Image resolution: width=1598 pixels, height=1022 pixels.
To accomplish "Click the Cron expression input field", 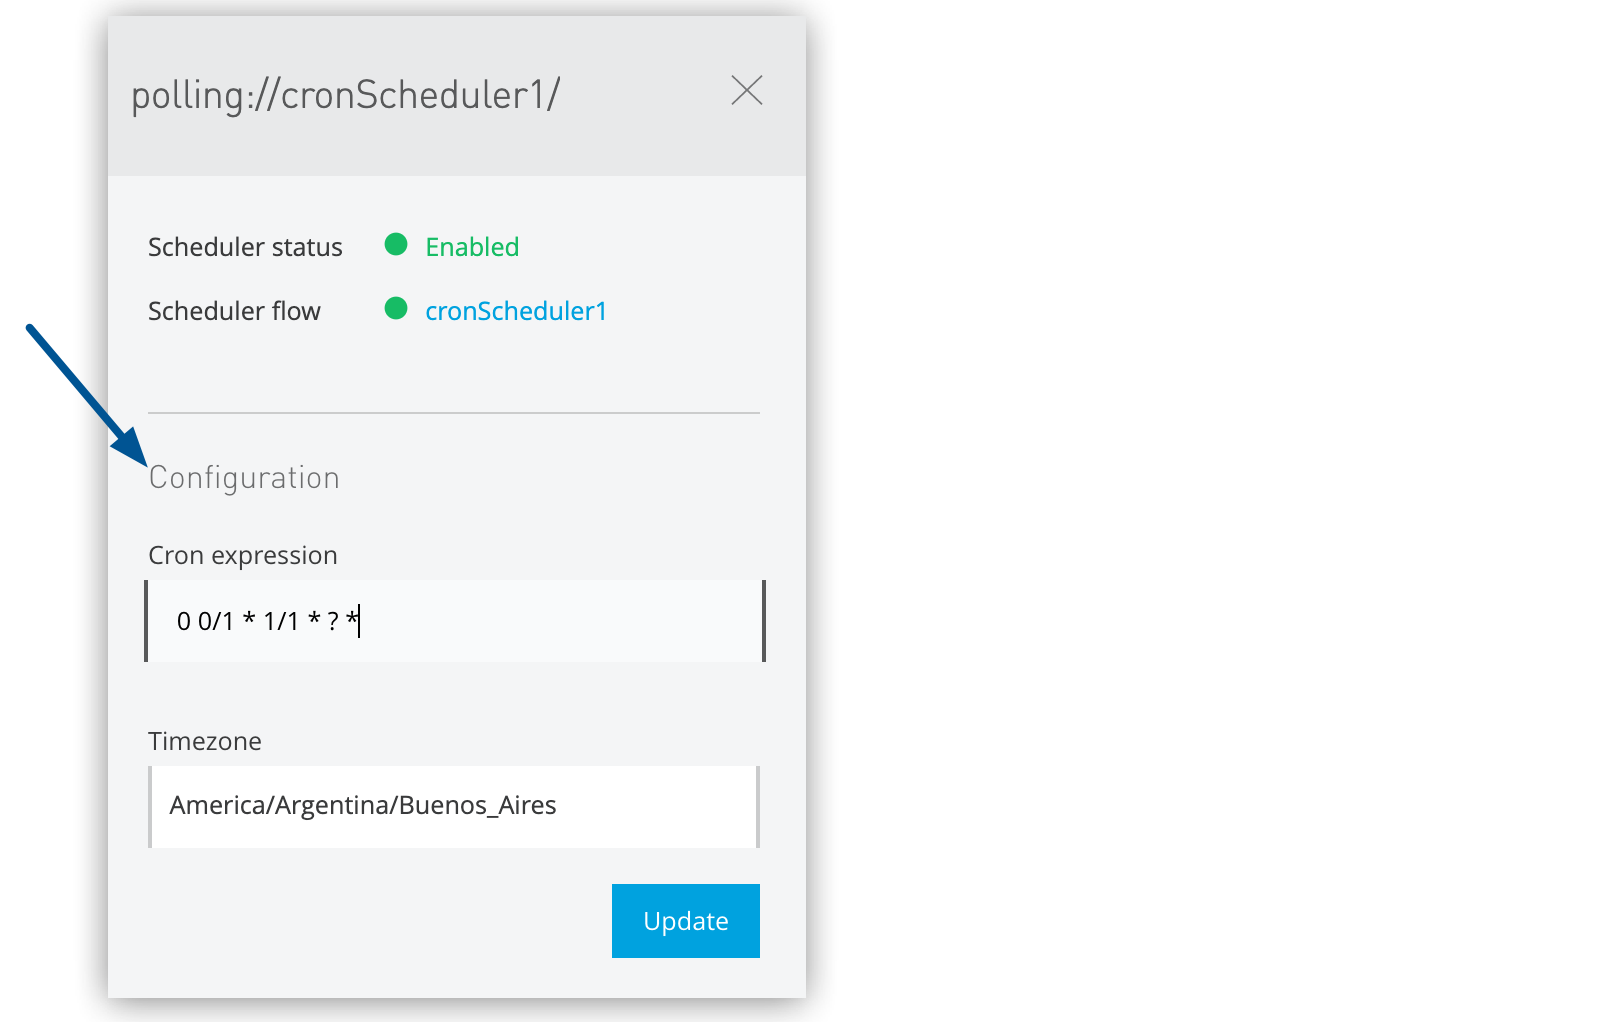I will point(455,620).
